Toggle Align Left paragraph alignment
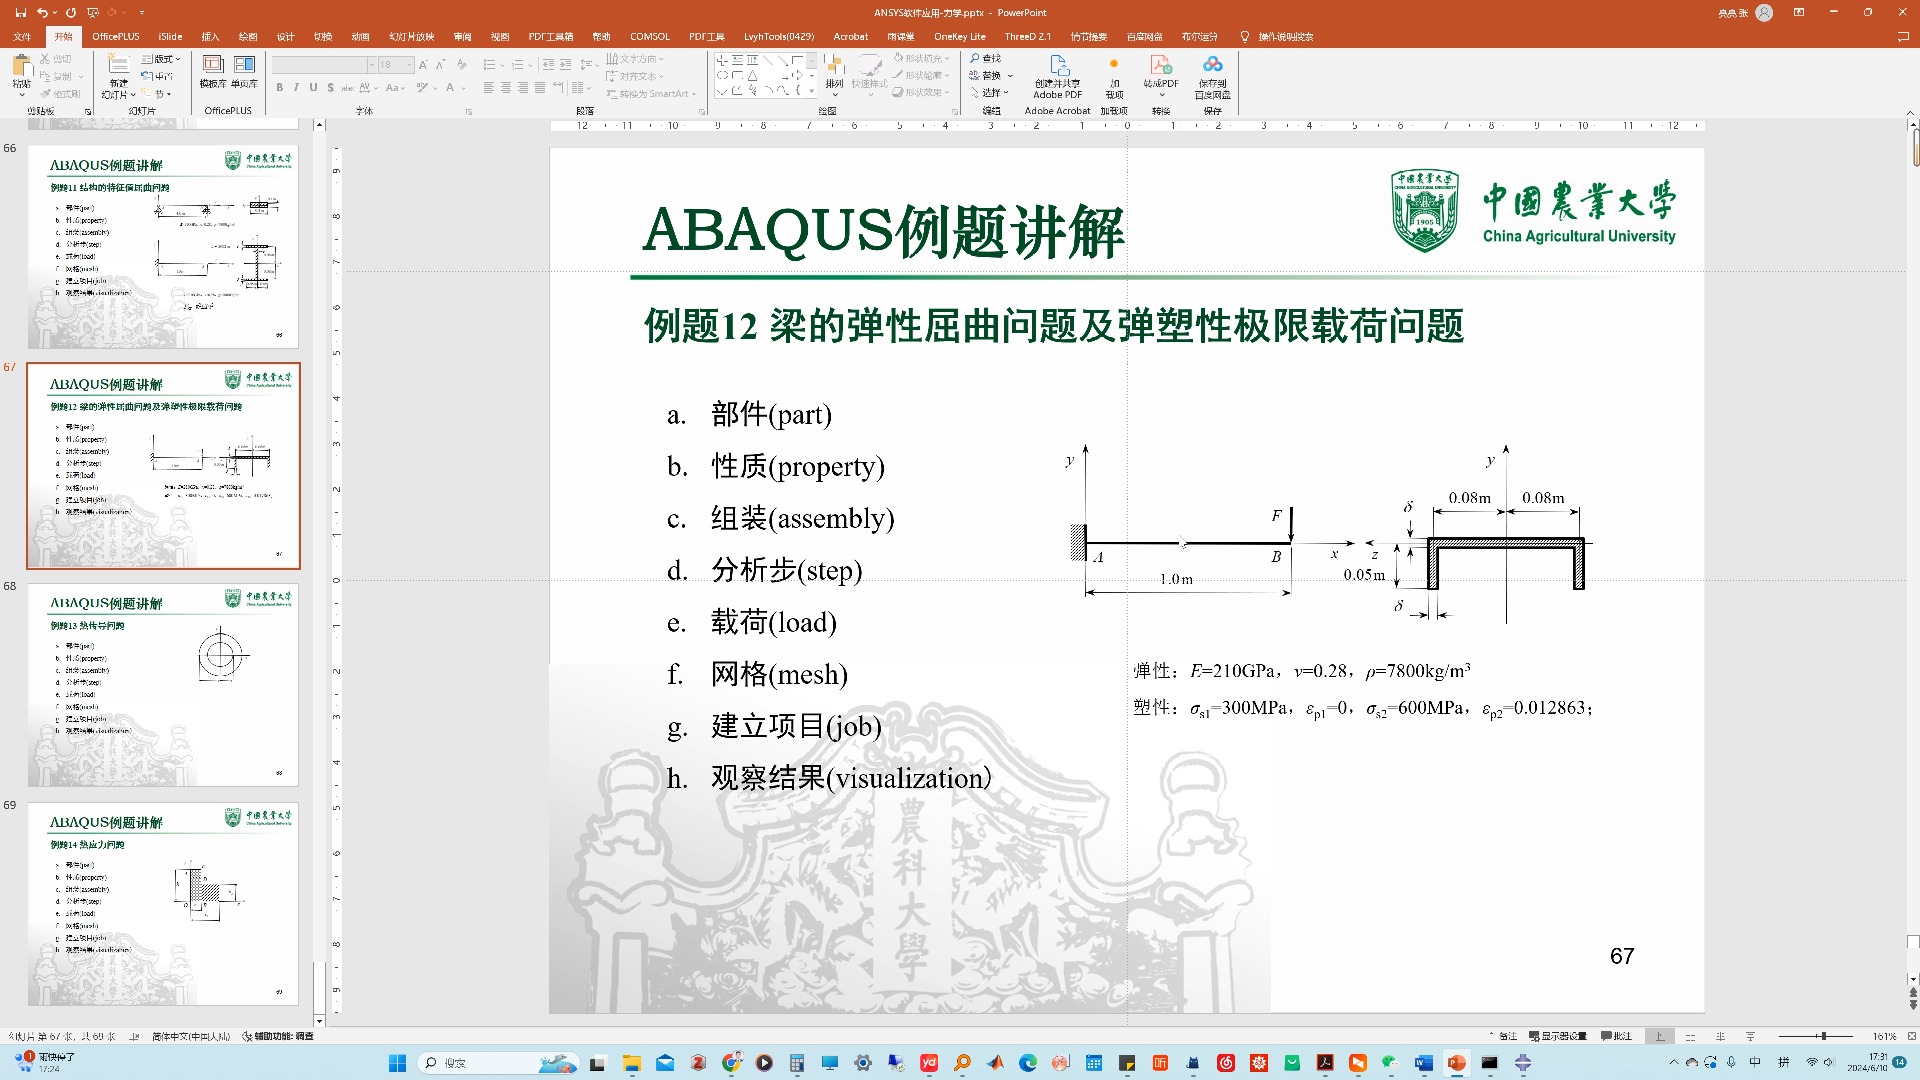This screenshot has height=1080, width=1920. pyautogui.click(x=489, y=88)
